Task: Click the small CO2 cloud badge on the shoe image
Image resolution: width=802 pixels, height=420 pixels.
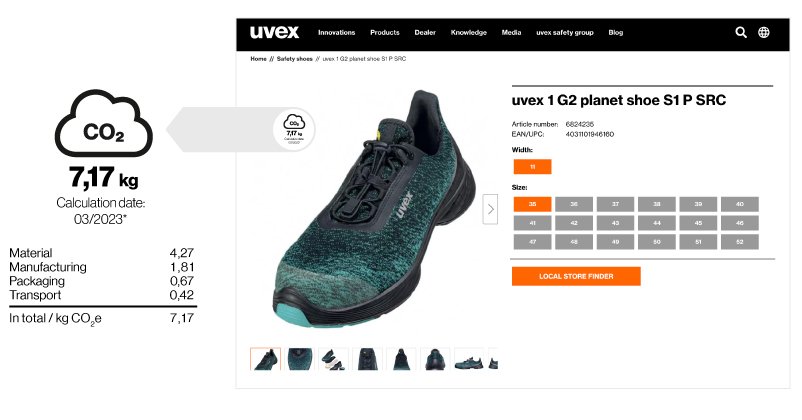Action: click(294, 129)
